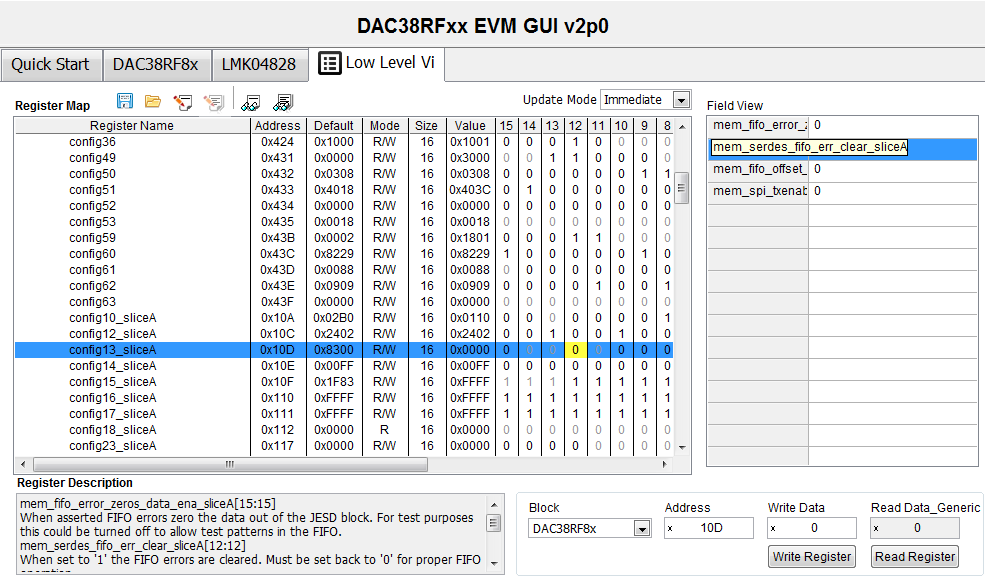Select the mem_fifo_error field row
The width and height of the screenshot is (985, 576).
pyautogui.click(x=842, y=125)
